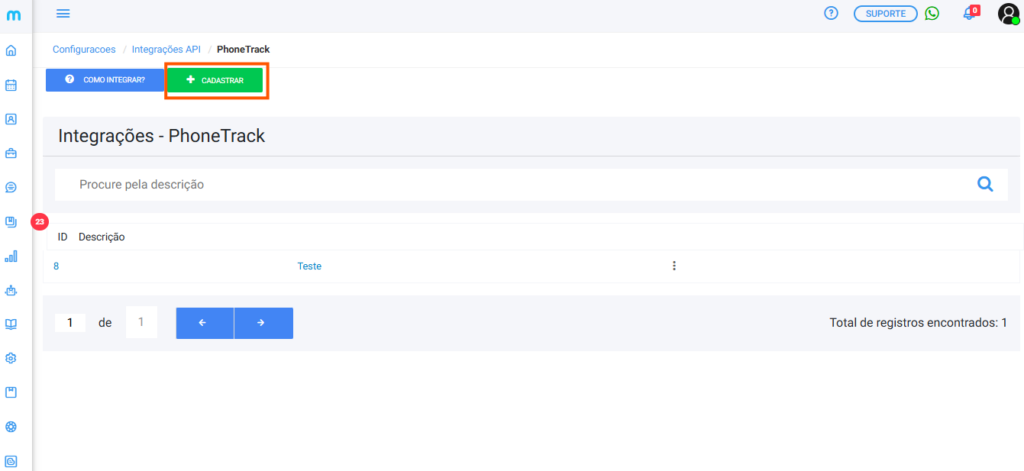Screen dimensions: 1024x471
Task: Click Como Integrar button
Action: click(105, 80)
